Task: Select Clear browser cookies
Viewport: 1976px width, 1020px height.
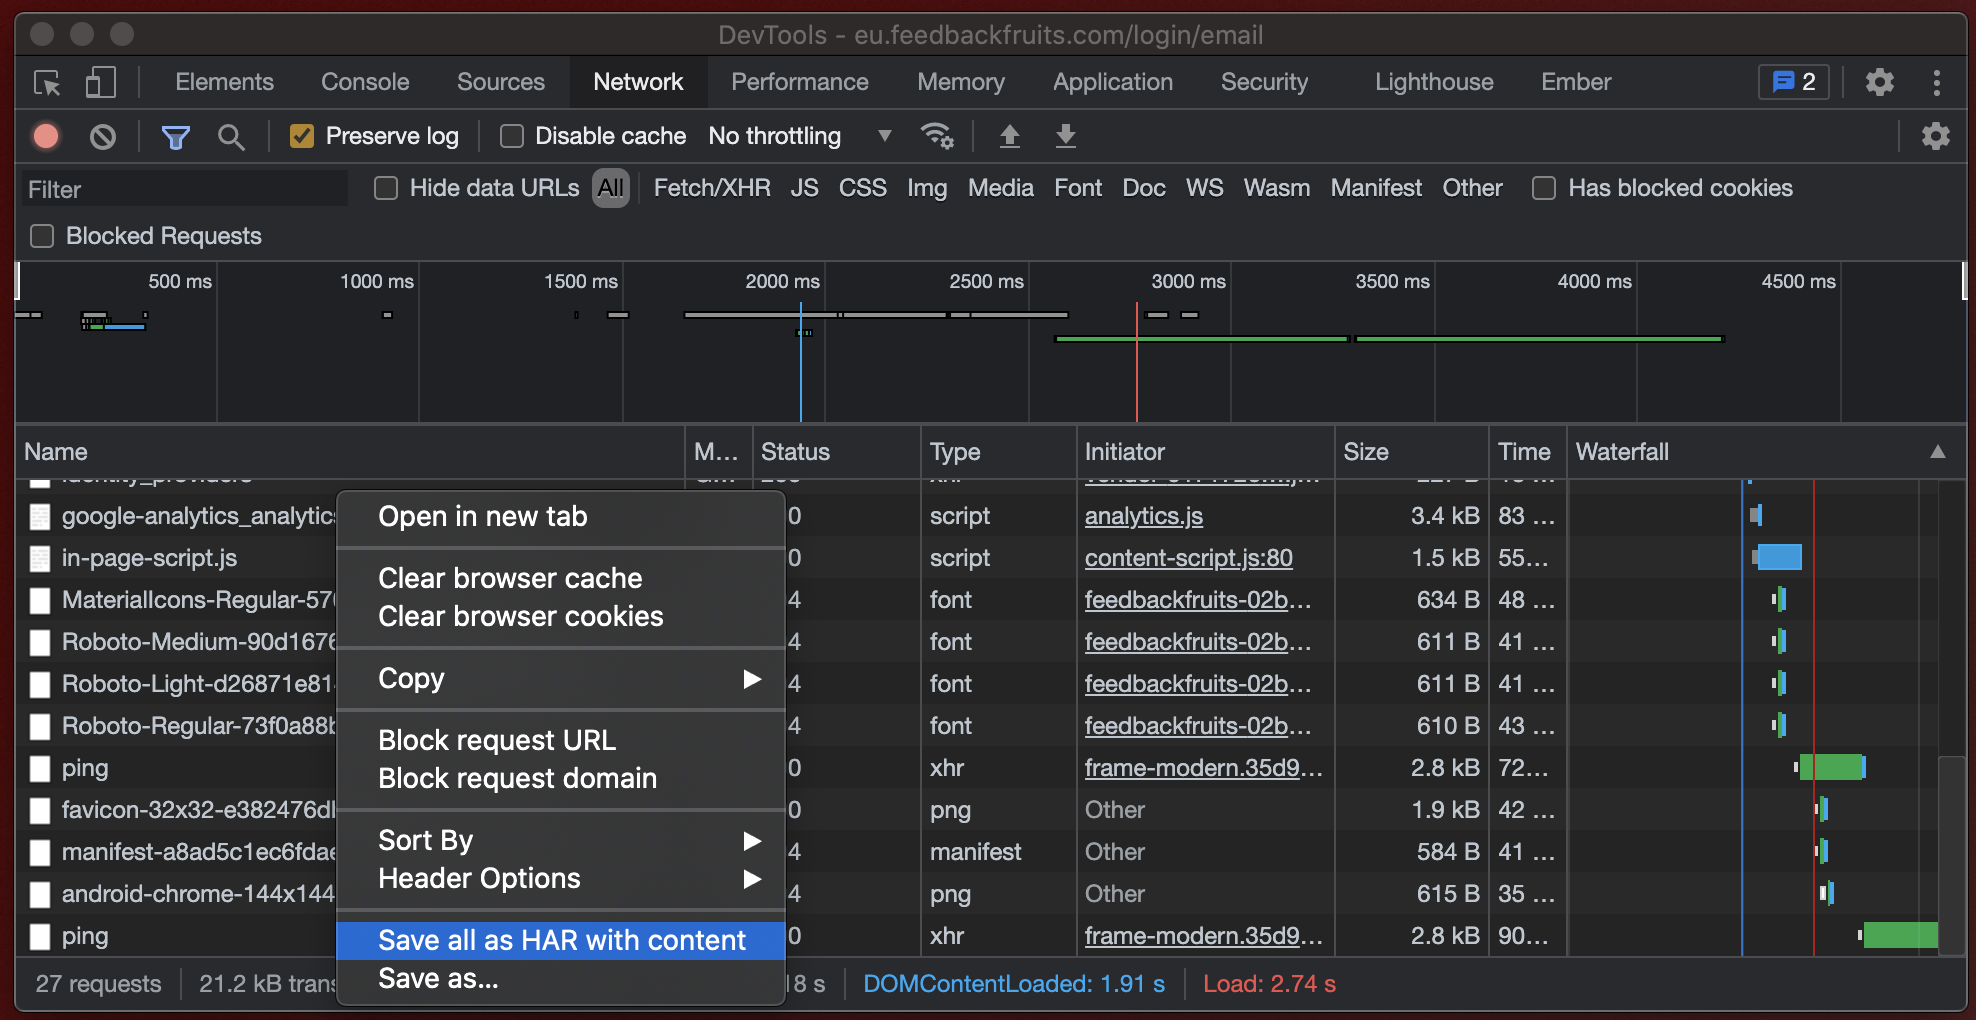Action: click(561, 617)
